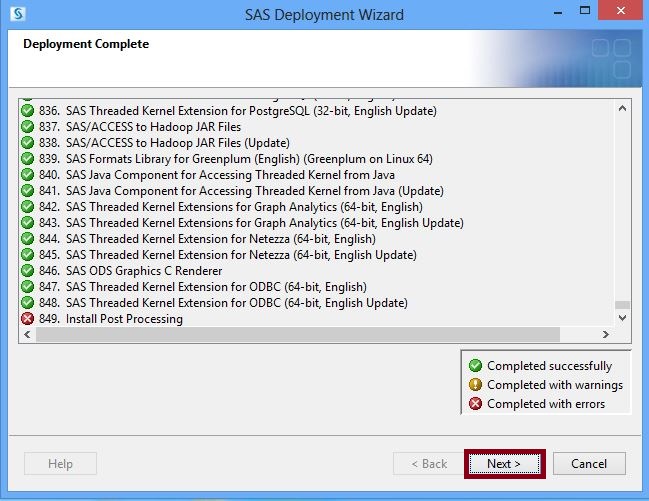Click green check icon for item 847
This screenshot has width=649, height=501.
(x=27, y=287)
